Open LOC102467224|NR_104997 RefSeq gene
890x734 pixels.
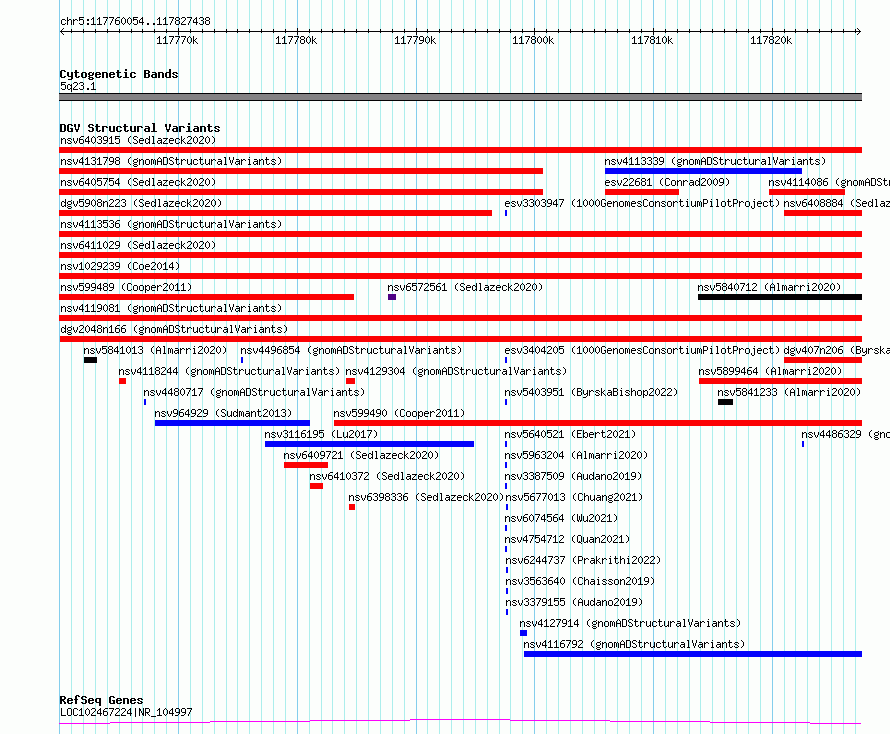click(x=126, y=712)
